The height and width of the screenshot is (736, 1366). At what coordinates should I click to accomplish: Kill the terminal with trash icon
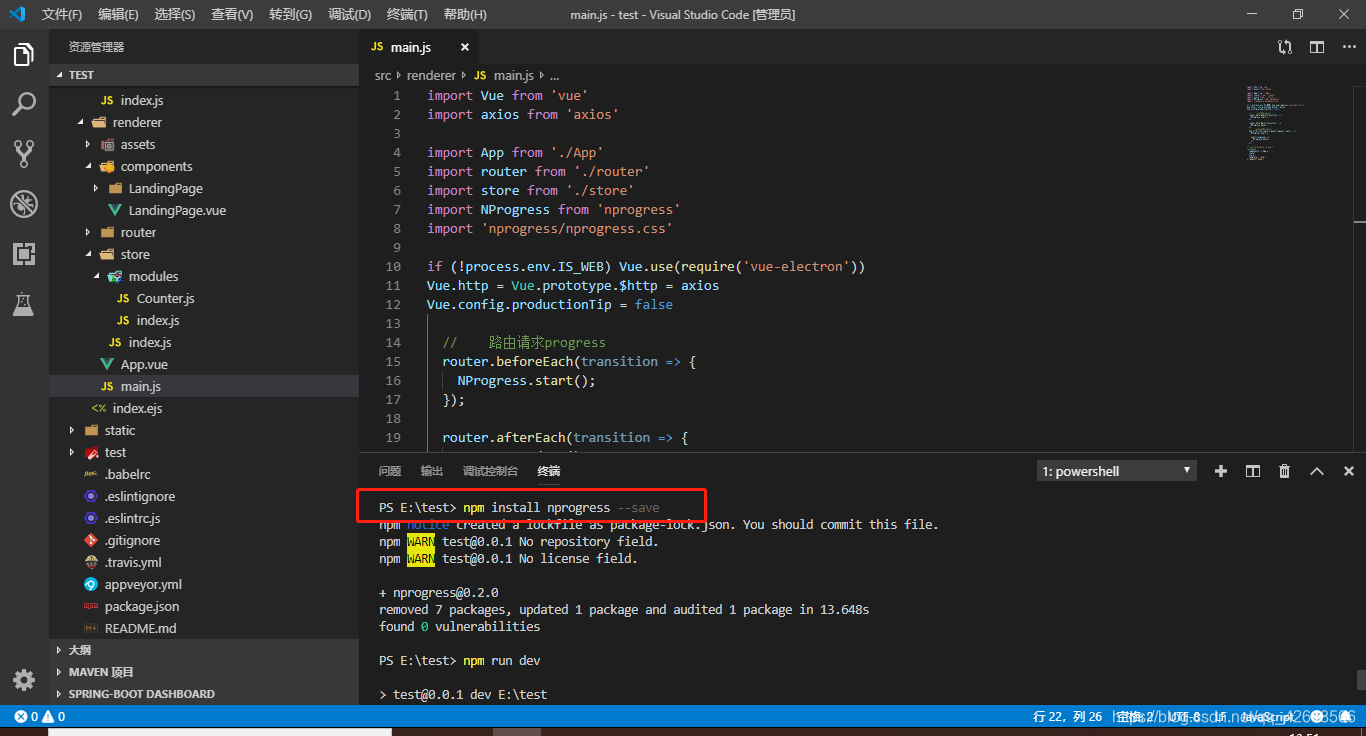[x=1285, y=471]
